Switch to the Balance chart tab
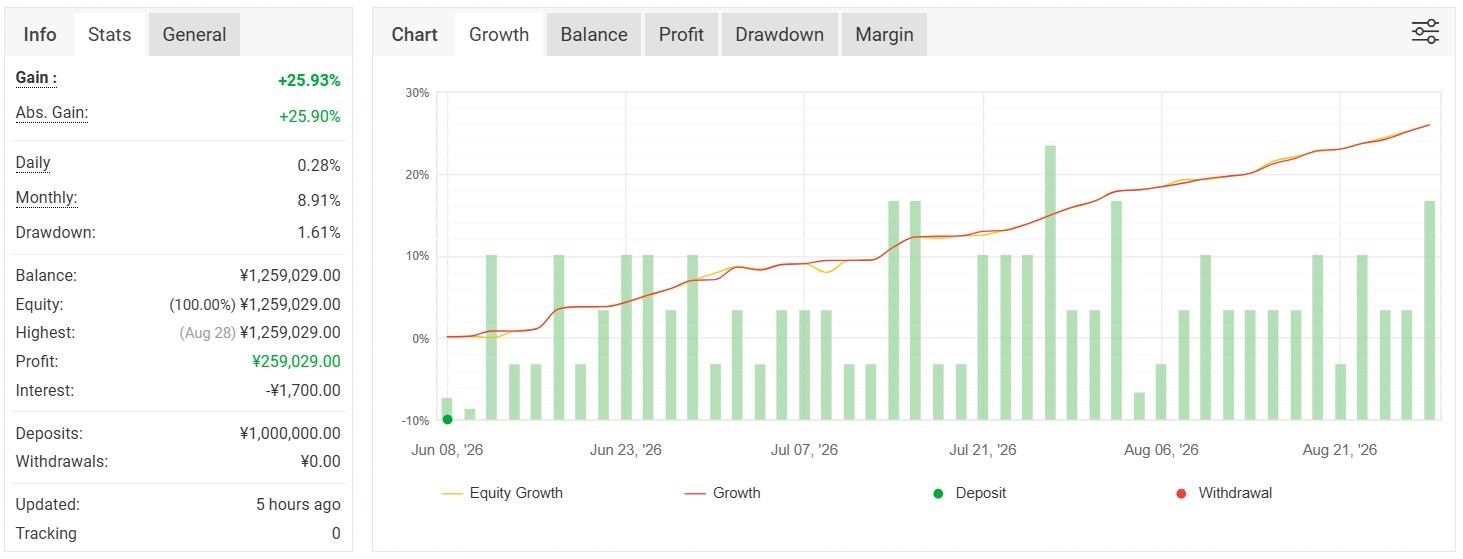Viewport: 1463px width, 559px height. [594, 35]
